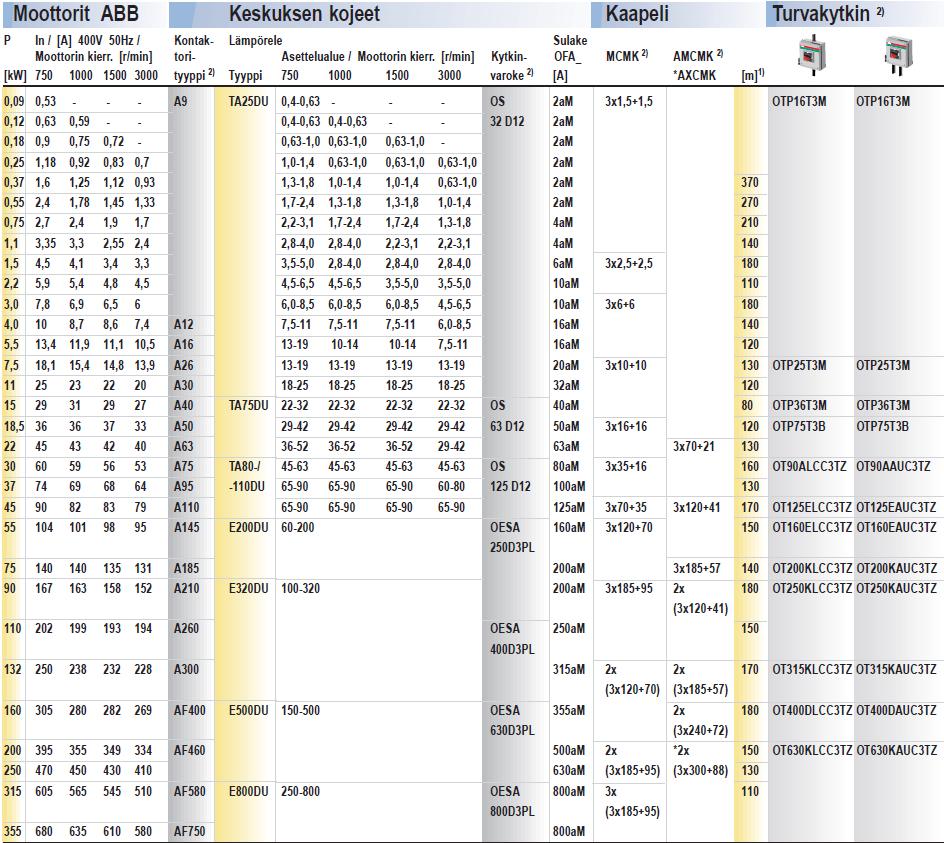The height and width of the screenshot is (843, 944).
Task: Click the '125aM' fuse value
Action: (569, 508)
